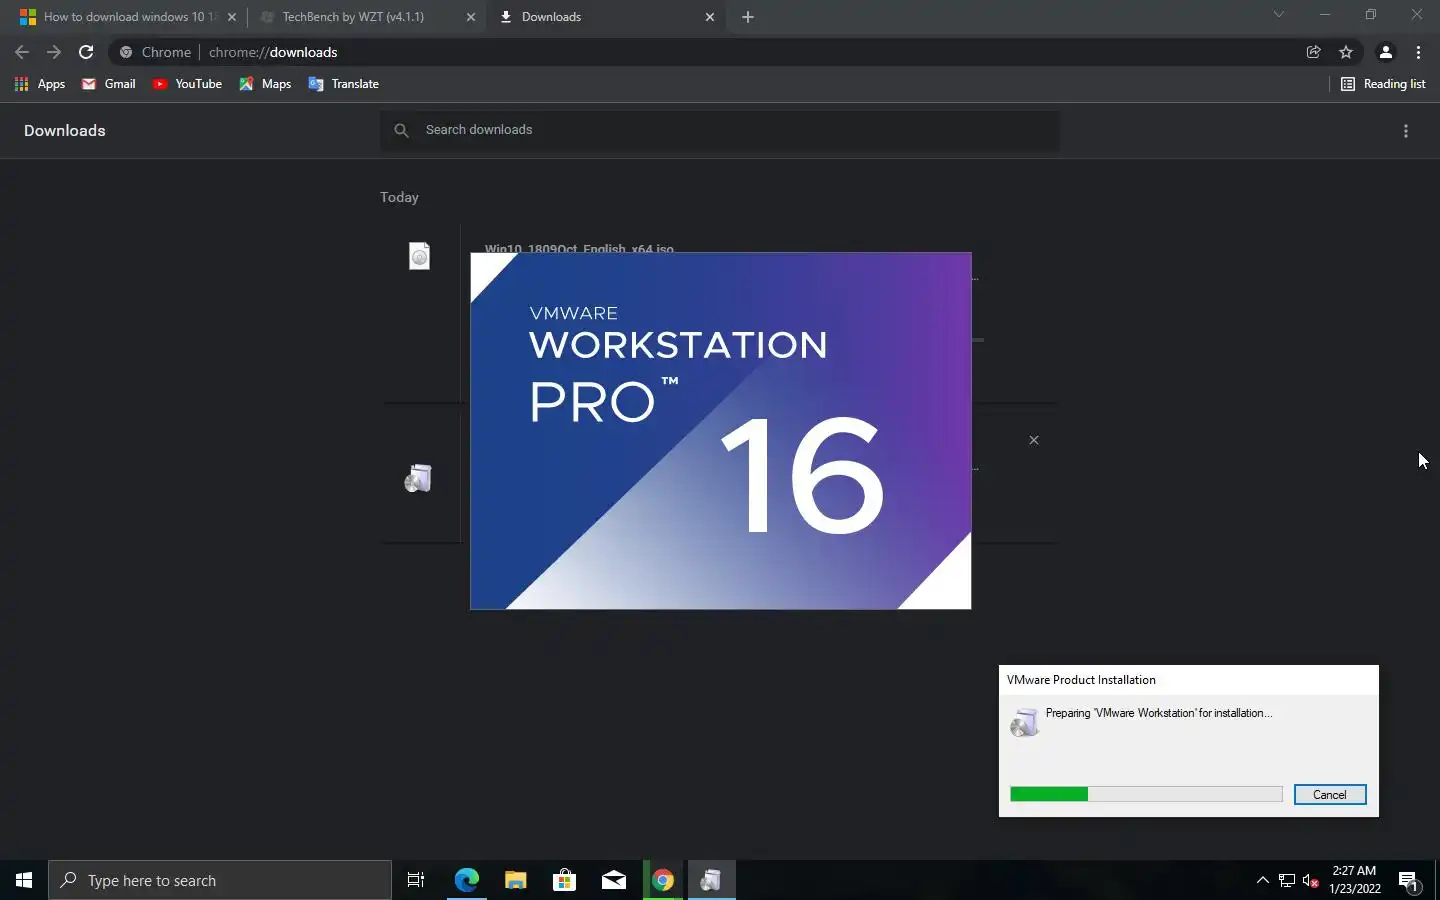Open the network status tray icon
The width and height of the screenshot is (1440, 900).
(1287, 880)
